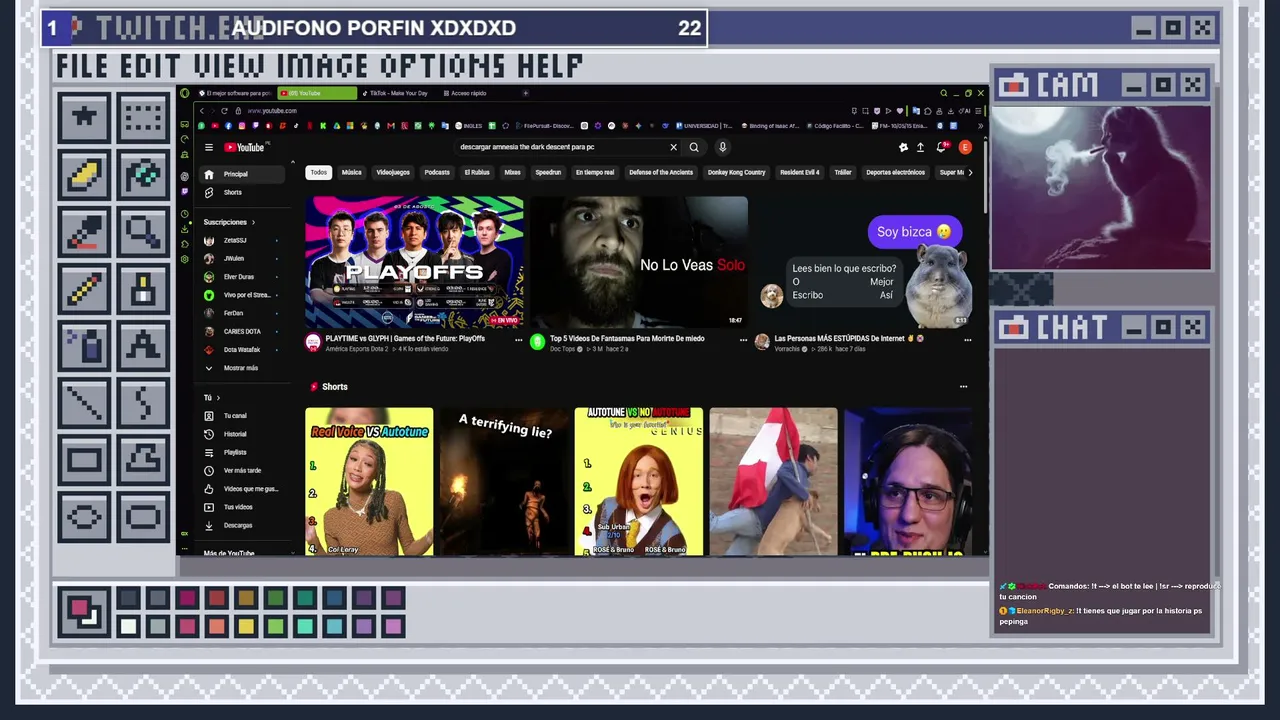
Task: Open options menu for Las Personas MÁS ESTÚPIDAS video
Action: click(x=967, y=340)
